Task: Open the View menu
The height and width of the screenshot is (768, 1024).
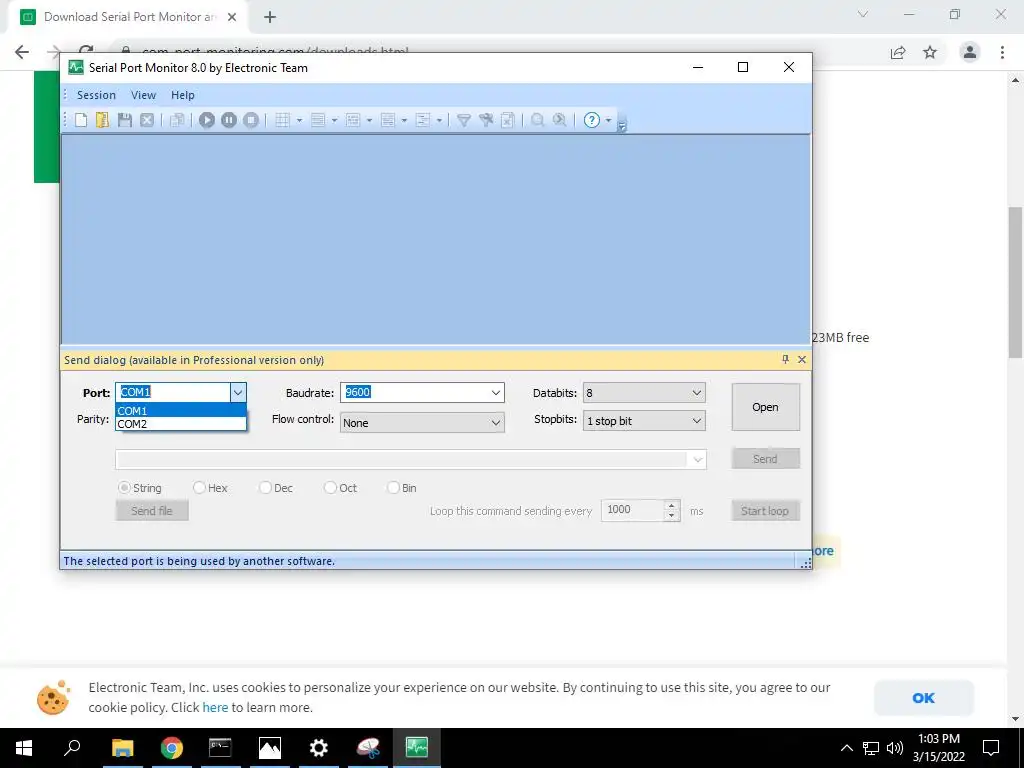Action: click(x=143, y=95)
